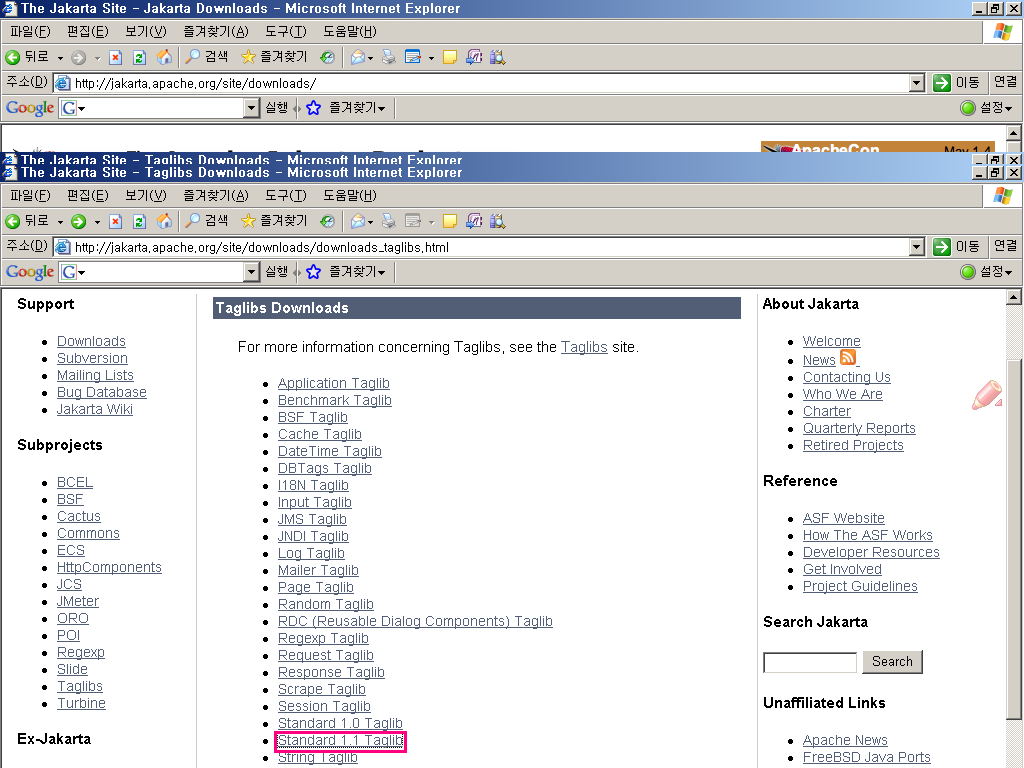Expand the address bar dropdown for the downloads_taglibs.html URL
The width and height of the screenshot is (1024, 768).
pos(917,247)
